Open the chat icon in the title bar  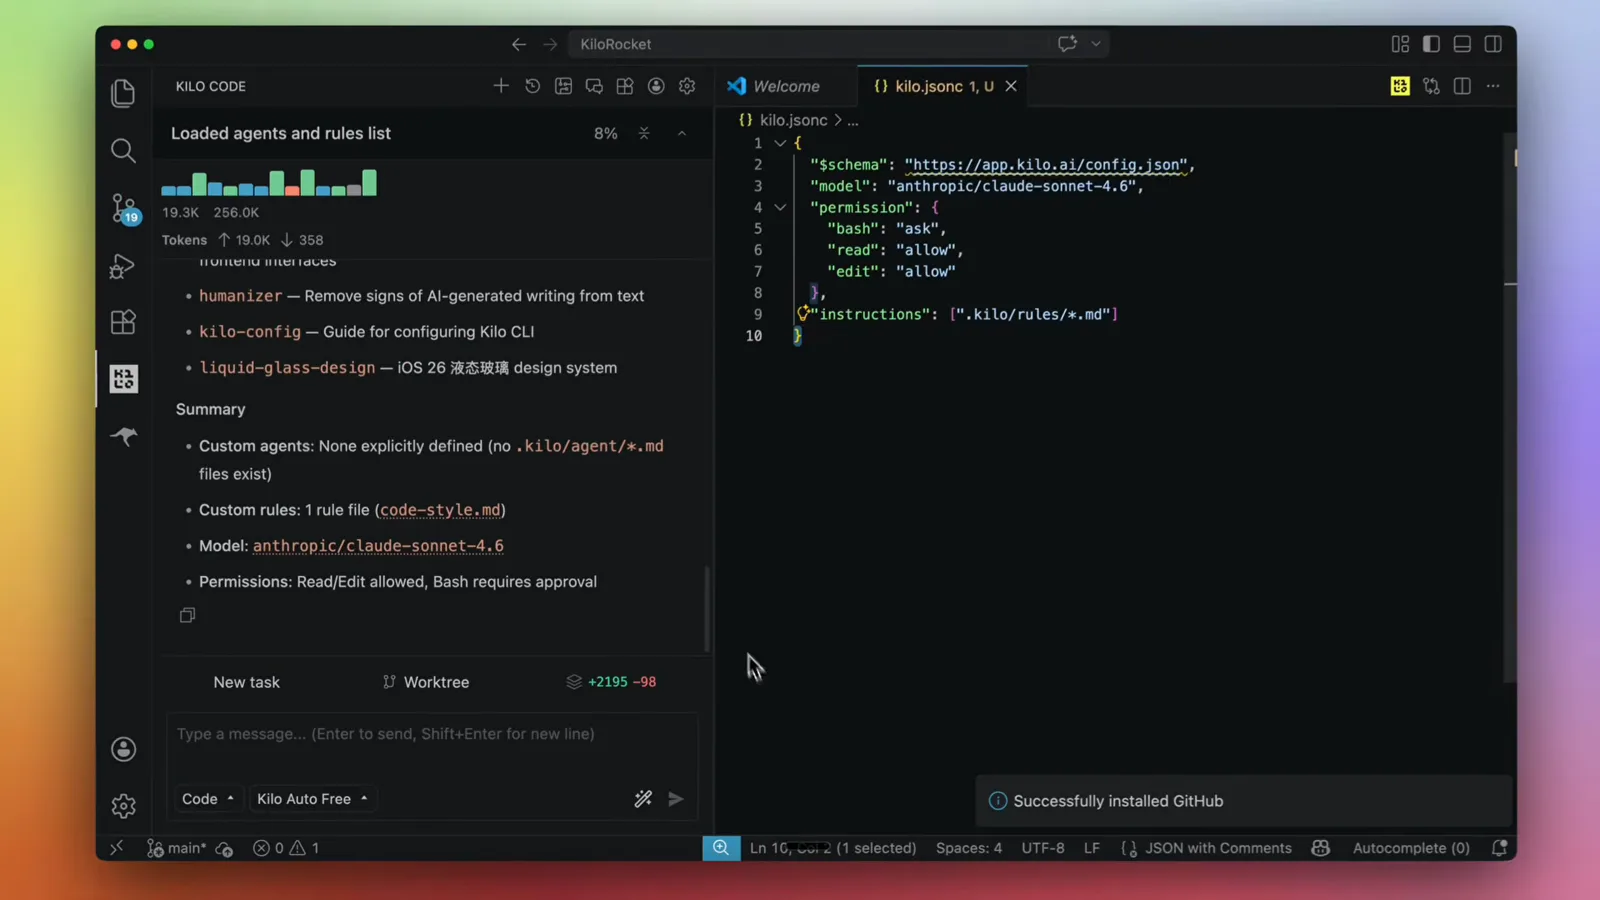pyautogui.click(x=1067, y=43)
